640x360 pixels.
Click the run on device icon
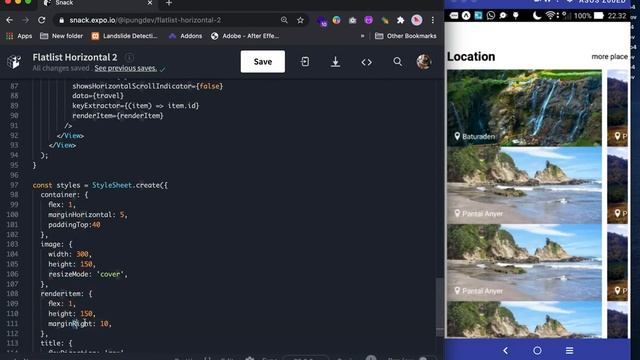coord(305,62)
